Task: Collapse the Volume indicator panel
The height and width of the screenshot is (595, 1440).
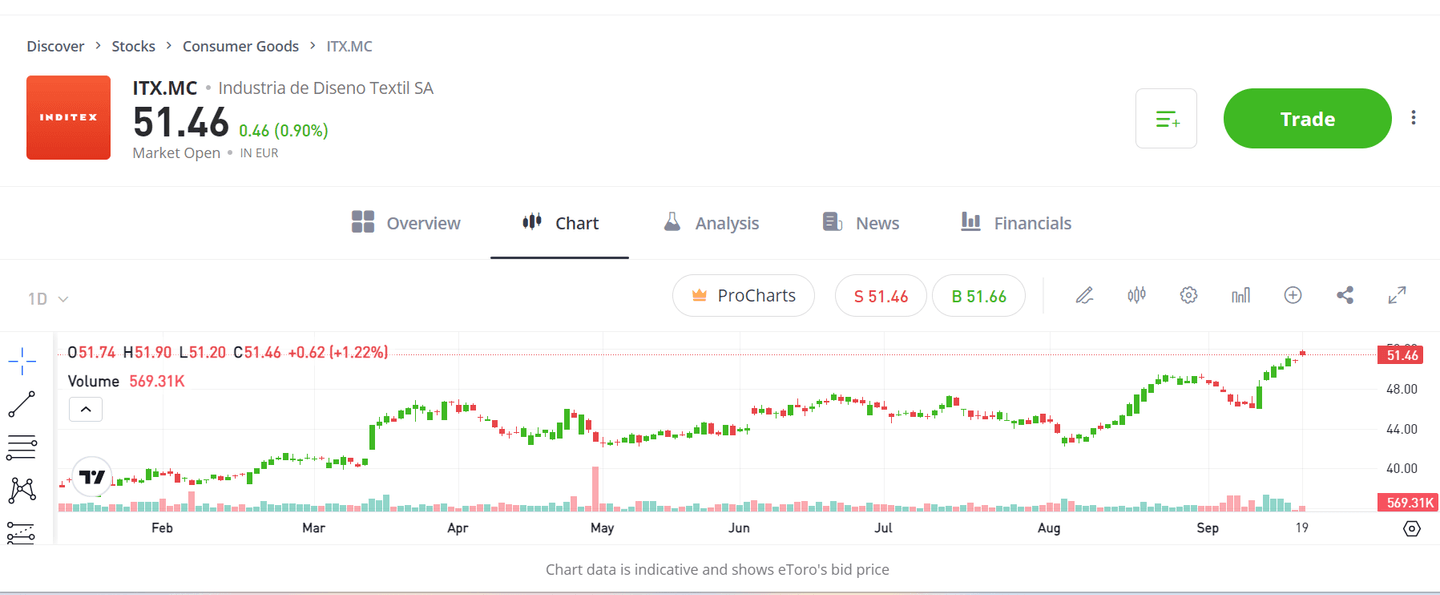Action: (x=85, y=409)
